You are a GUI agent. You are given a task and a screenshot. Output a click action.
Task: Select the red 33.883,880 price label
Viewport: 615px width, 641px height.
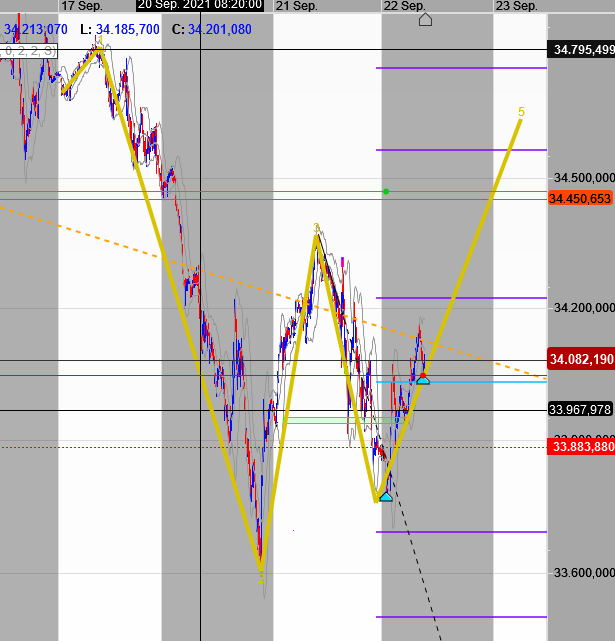[581, 446]
